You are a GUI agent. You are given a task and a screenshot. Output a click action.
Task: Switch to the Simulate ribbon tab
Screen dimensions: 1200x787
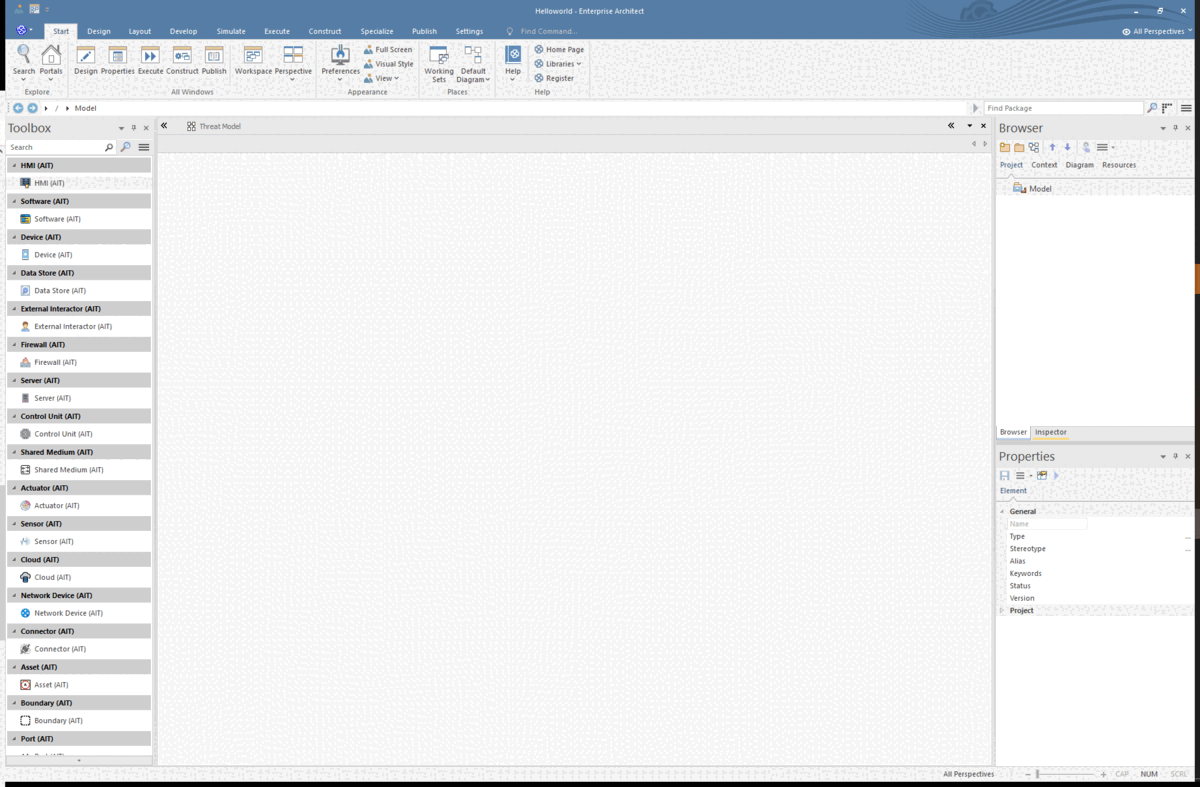231,31
